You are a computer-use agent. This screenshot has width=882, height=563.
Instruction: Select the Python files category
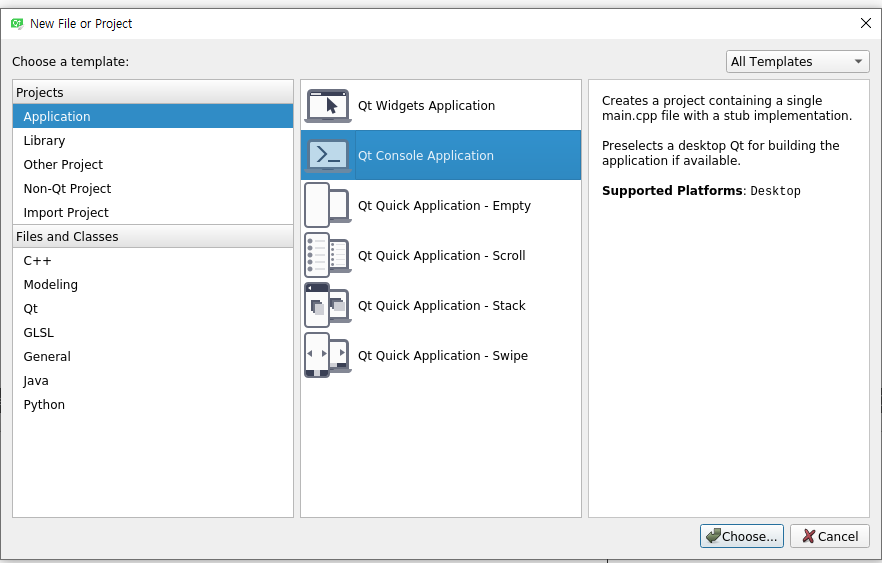pyautogui.click(x=153, y=405)
